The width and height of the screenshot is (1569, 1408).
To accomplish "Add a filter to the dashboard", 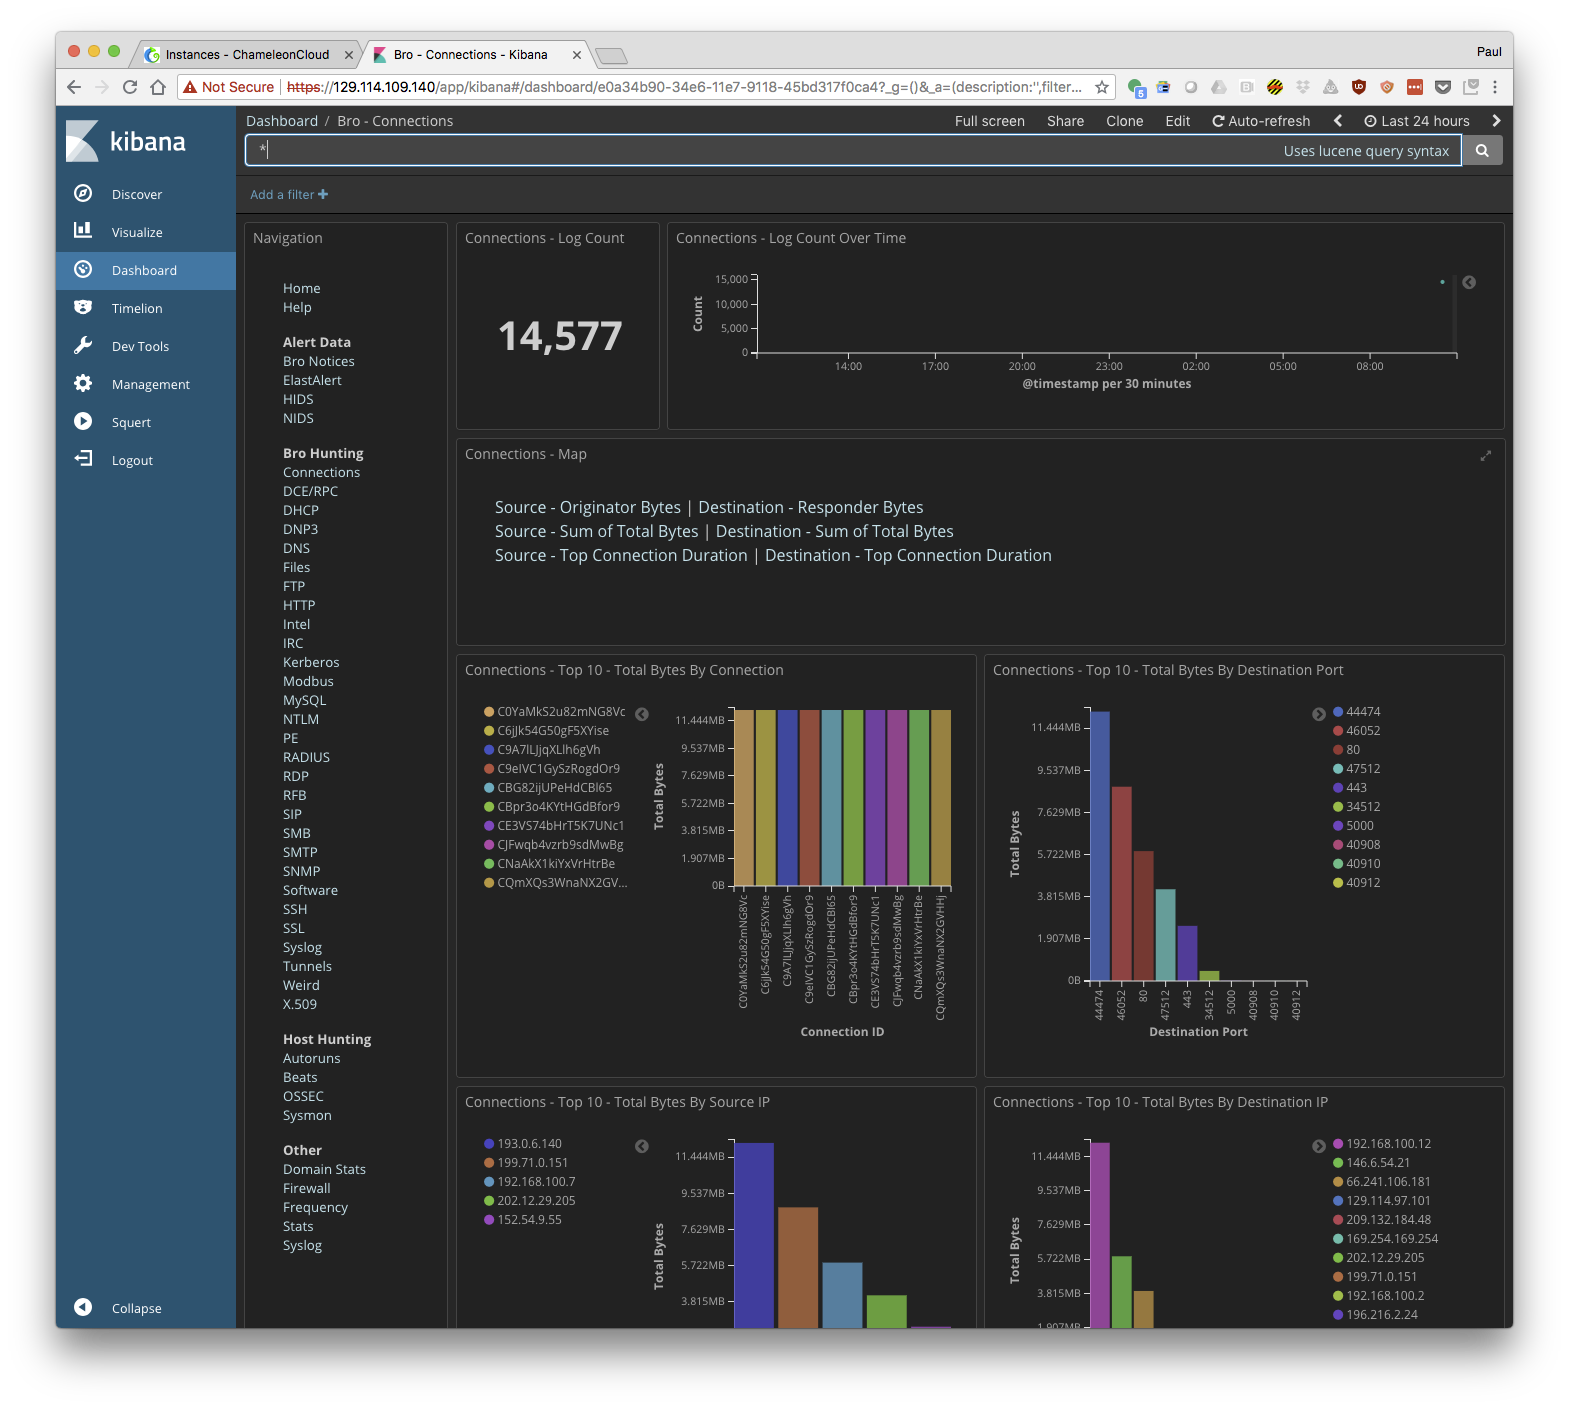I will click(289, 194).
